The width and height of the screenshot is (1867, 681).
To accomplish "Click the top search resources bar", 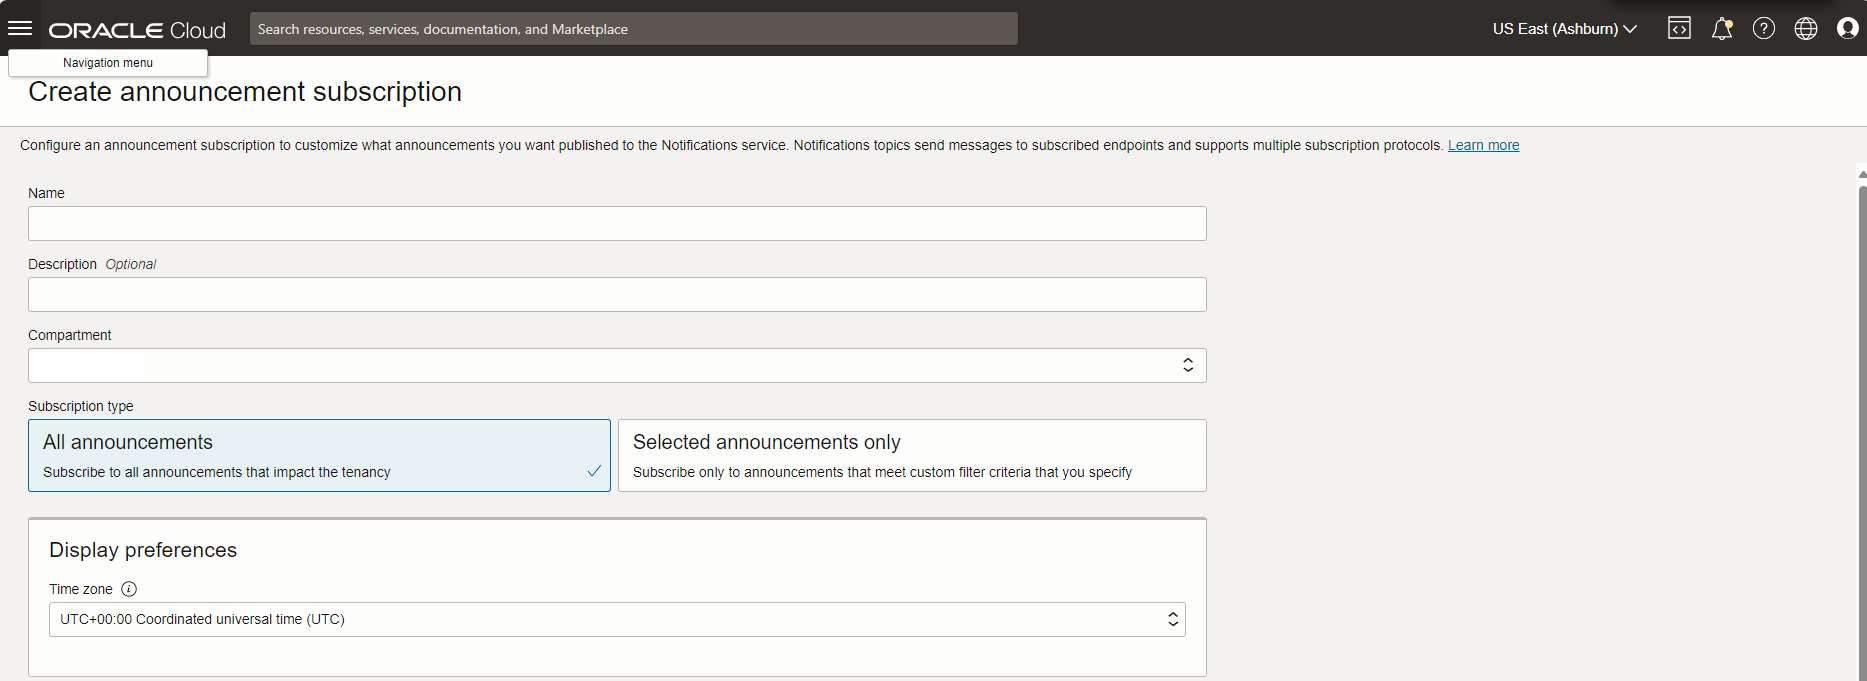I will [633, 29].
